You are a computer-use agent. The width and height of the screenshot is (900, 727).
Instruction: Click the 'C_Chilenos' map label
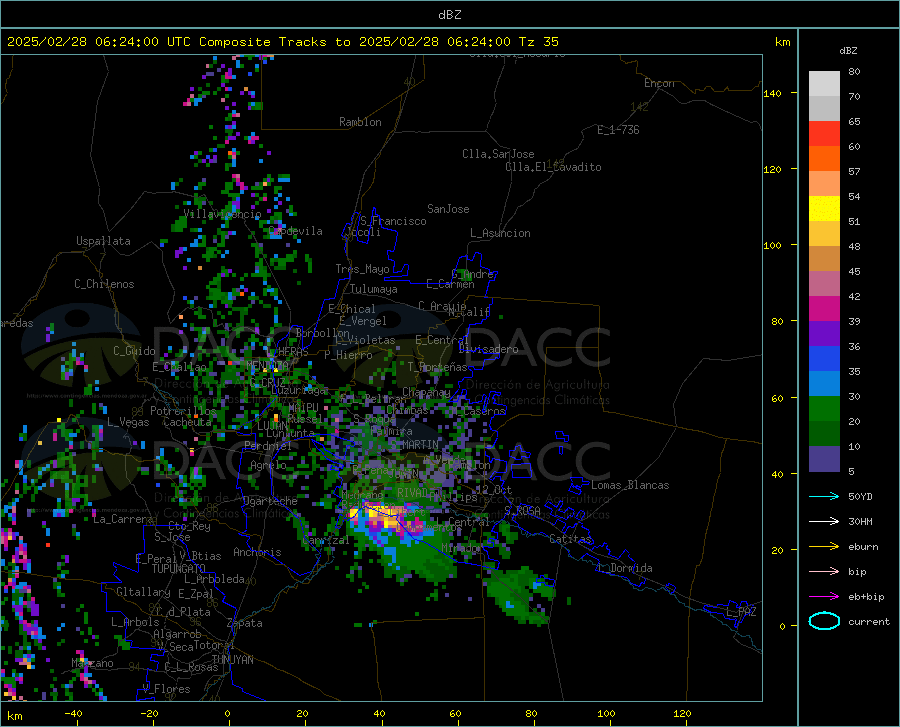click(104, 284)
